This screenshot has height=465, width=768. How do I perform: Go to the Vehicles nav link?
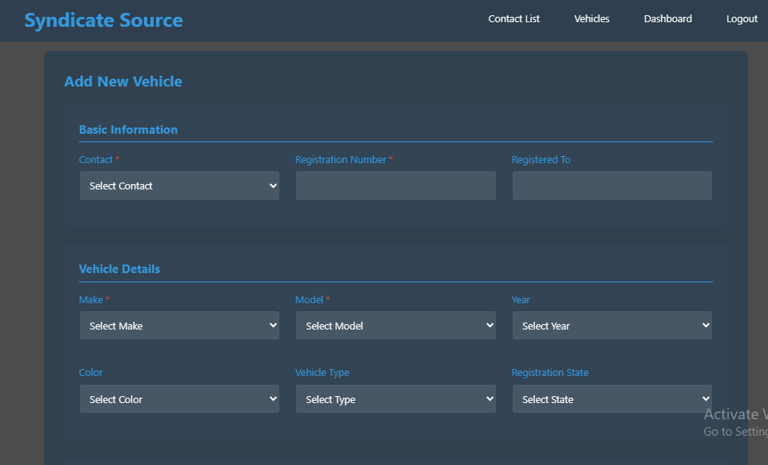coord(591,19)
